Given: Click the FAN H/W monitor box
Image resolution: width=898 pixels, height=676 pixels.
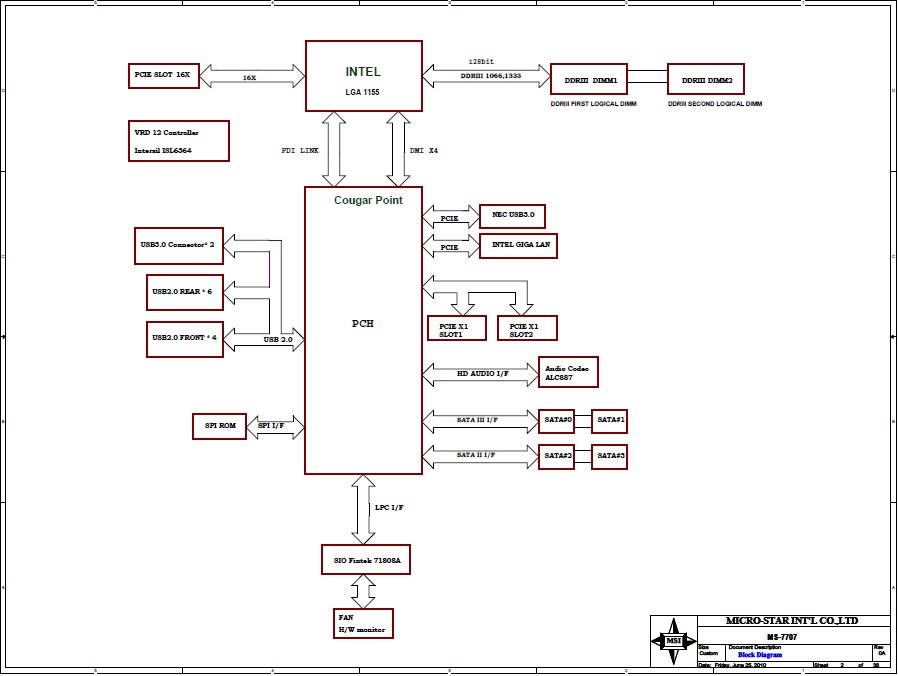Looking at the screenshot, I should click(x=363, y=623).
